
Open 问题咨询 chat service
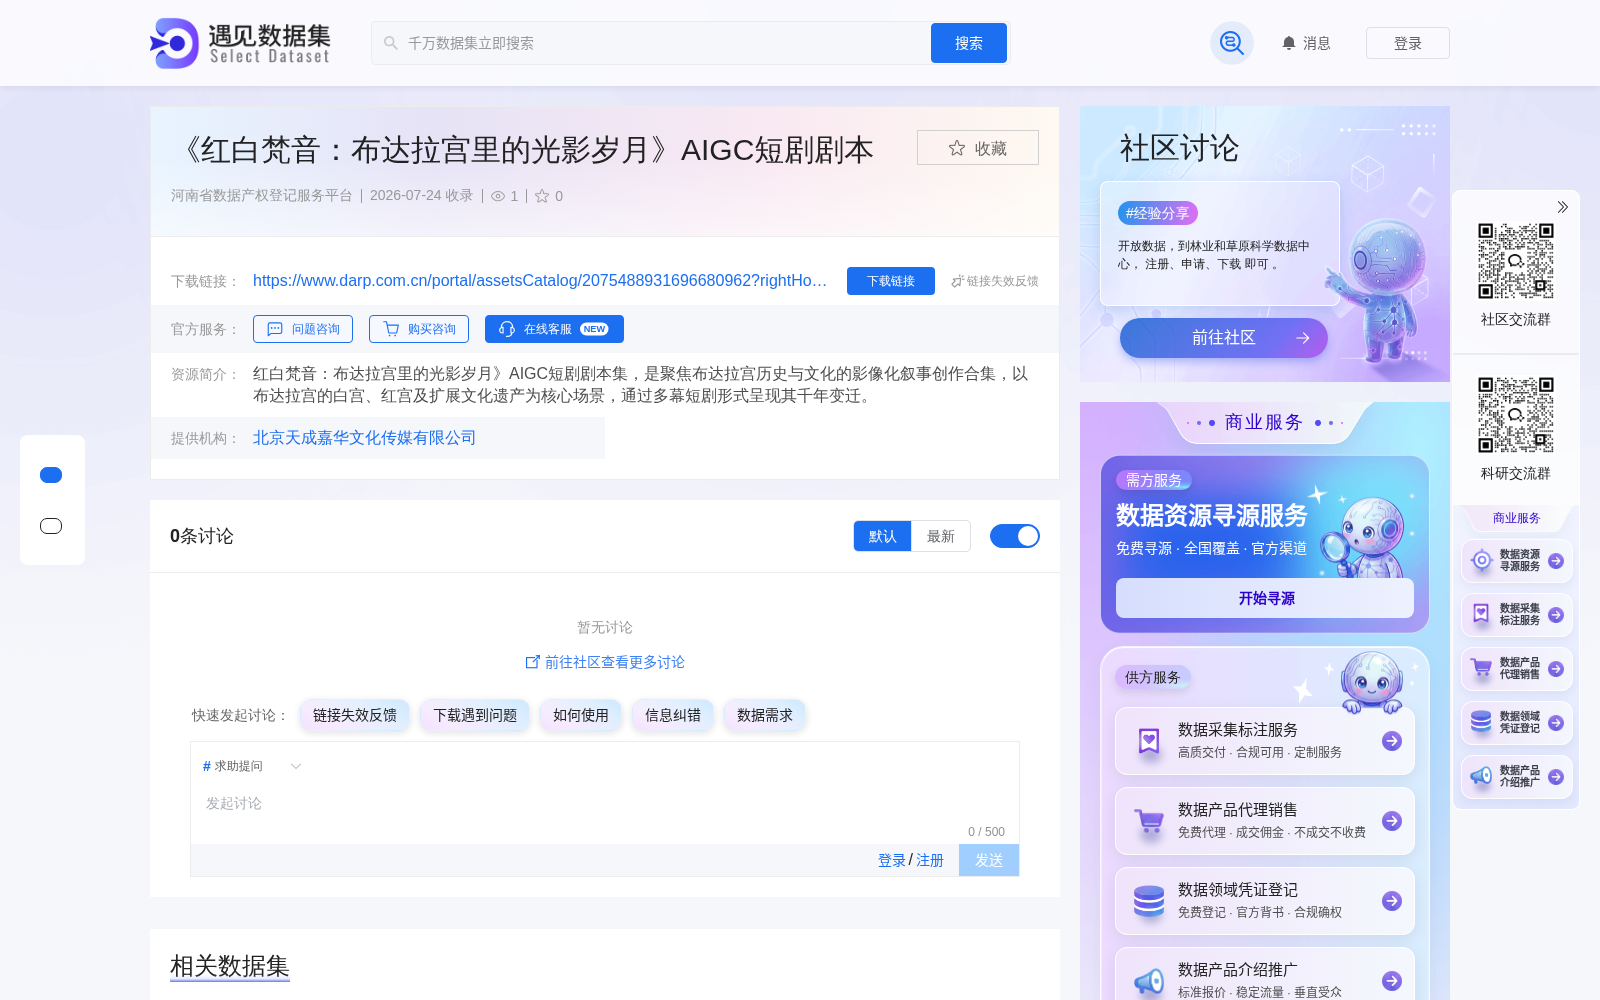click(x=303, y=329)
